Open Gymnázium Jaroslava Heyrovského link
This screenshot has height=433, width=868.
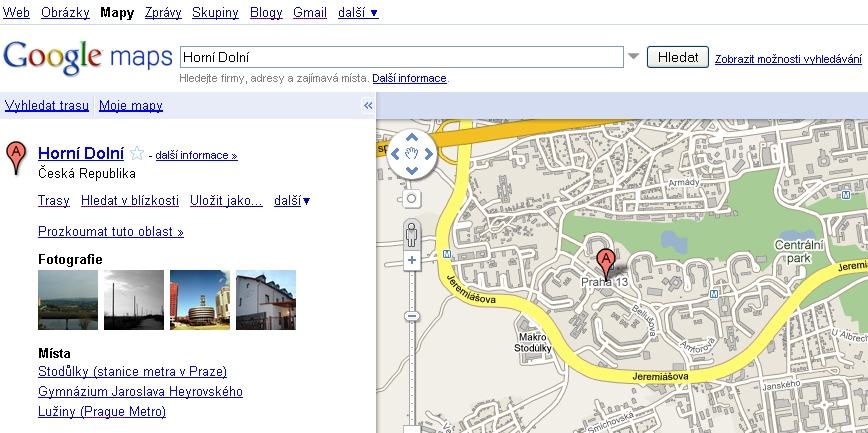click(x=140, y=391)
